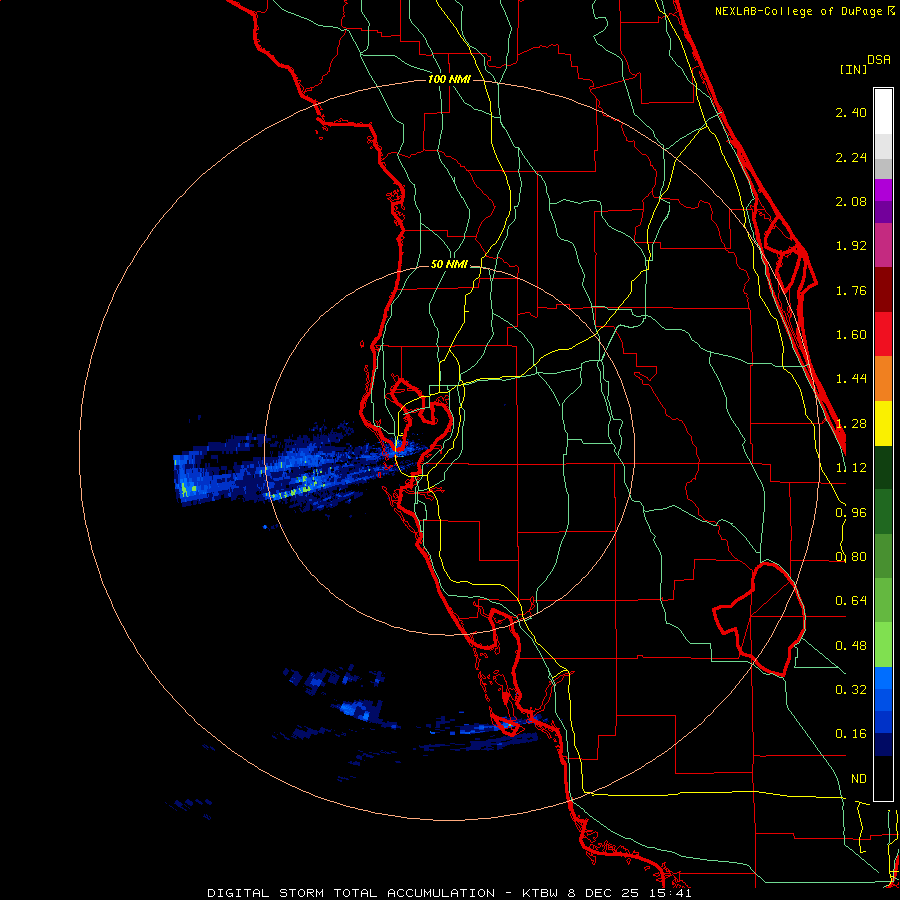Click the 2.24 legend value
The width and height of the screenshot is (900, 900).
coord(851,157)
